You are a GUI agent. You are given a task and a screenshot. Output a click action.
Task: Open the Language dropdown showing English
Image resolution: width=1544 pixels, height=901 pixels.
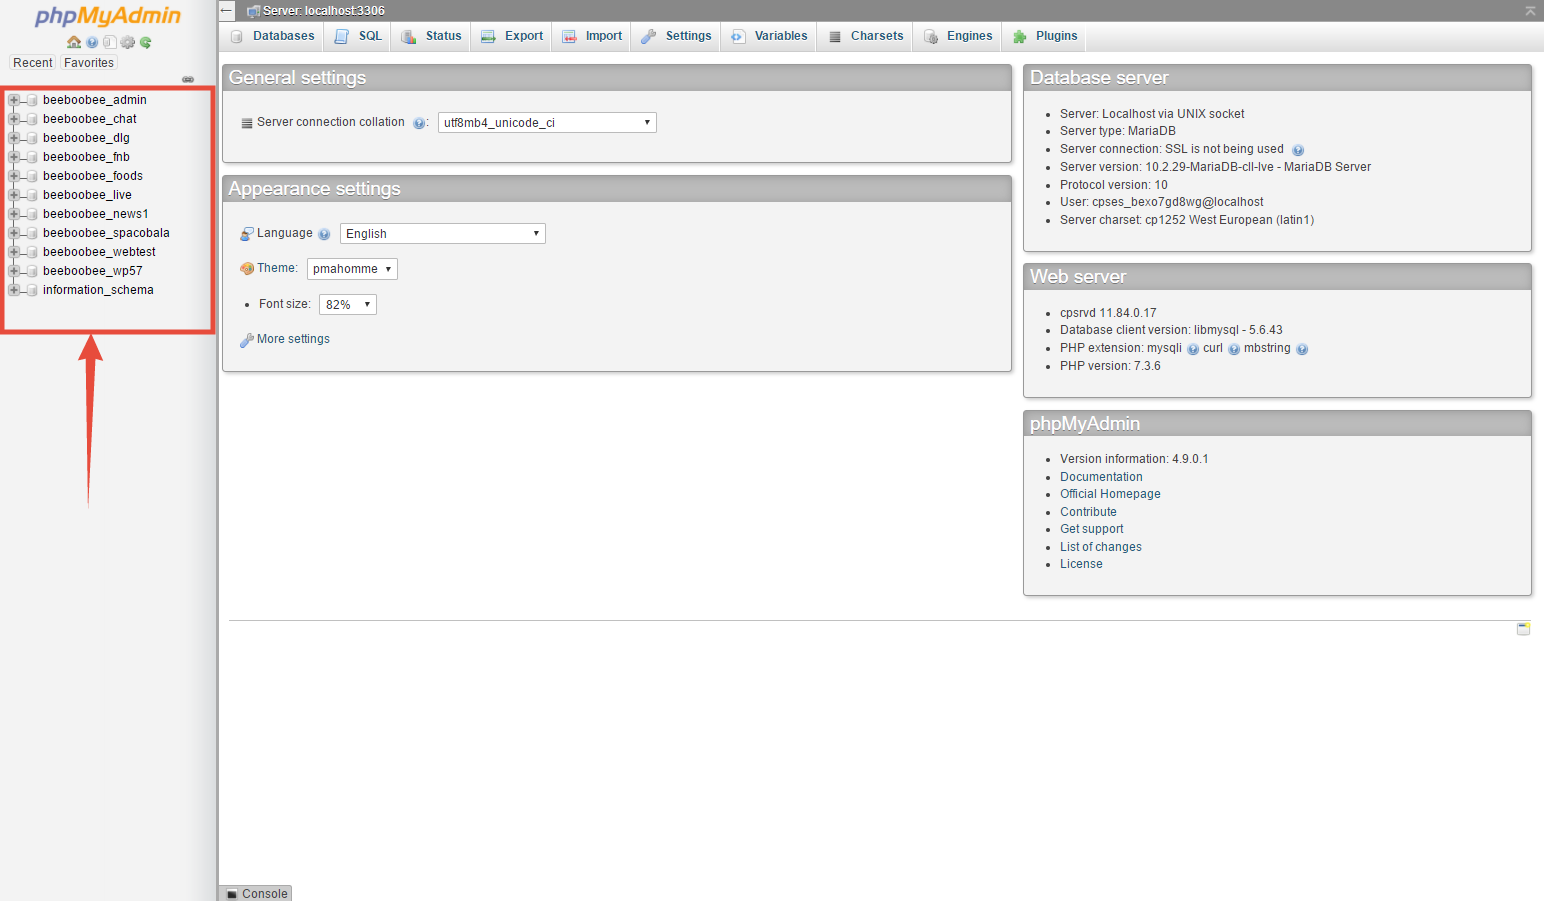pyautogui.click(x=443, y=234)
